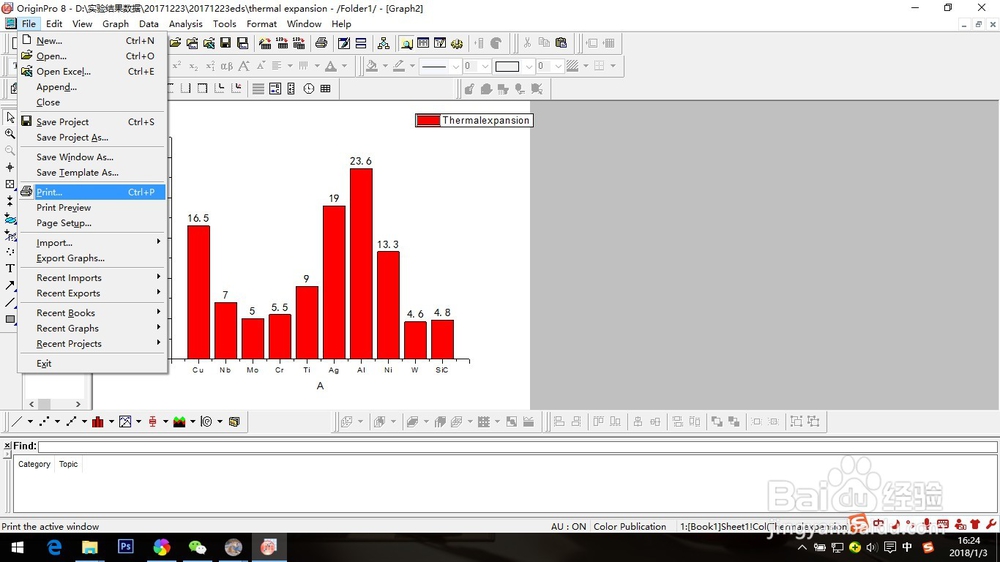The height and width of the screenshot is (562, 1000).
Task: Open the line style combo box
Action: (x=440, y=66)
